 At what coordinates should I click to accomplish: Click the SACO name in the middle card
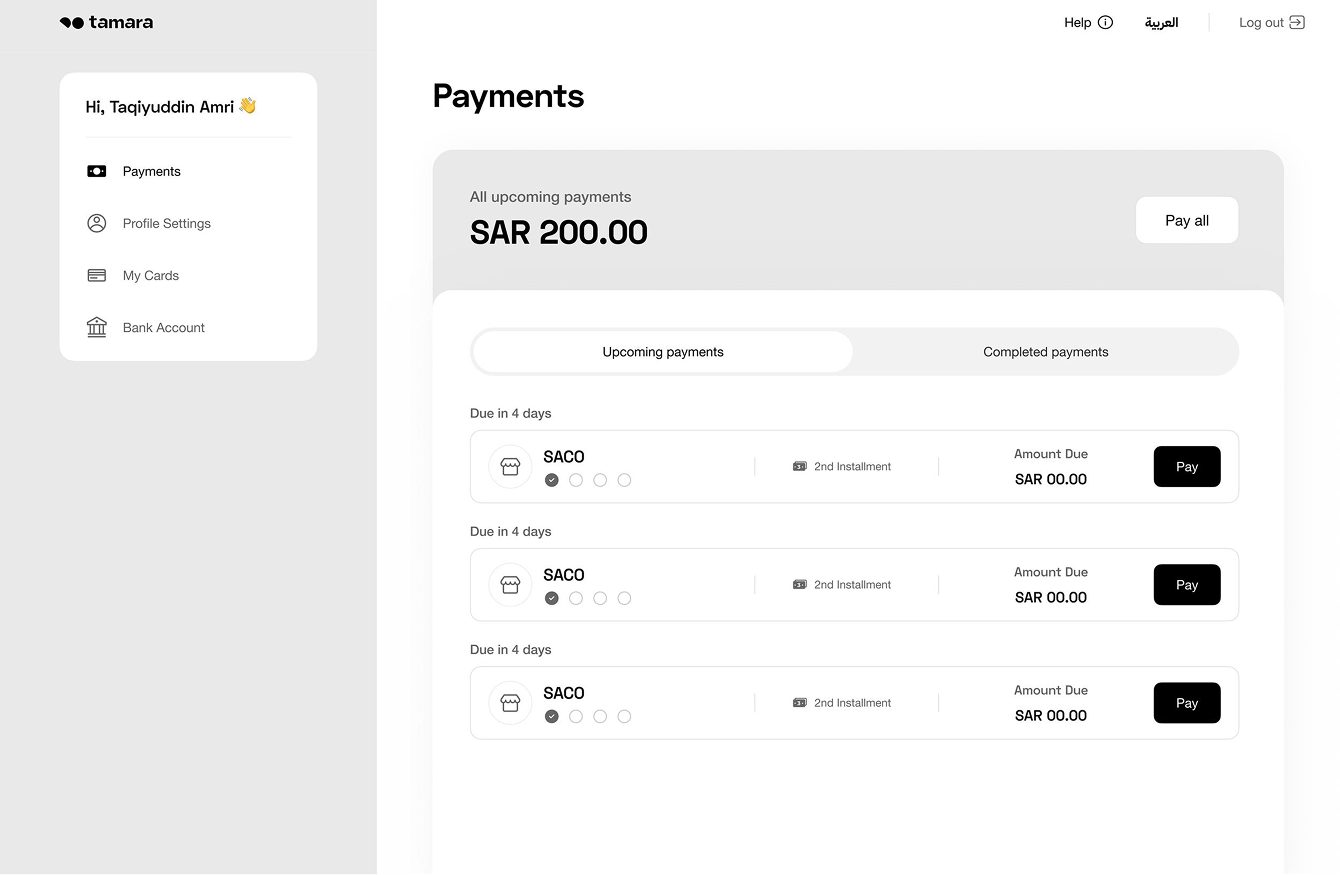click(x=564, y=575)
